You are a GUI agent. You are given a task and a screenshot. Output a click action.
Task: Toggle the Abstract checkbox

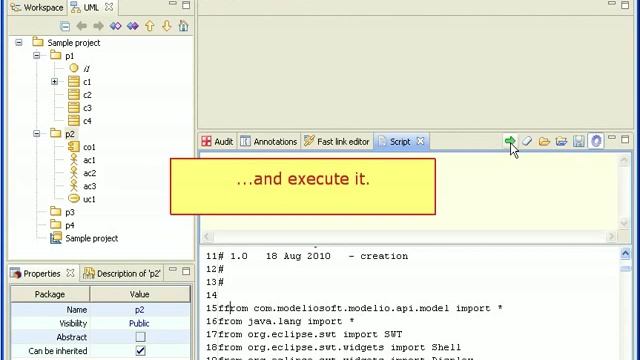[140, 337]
